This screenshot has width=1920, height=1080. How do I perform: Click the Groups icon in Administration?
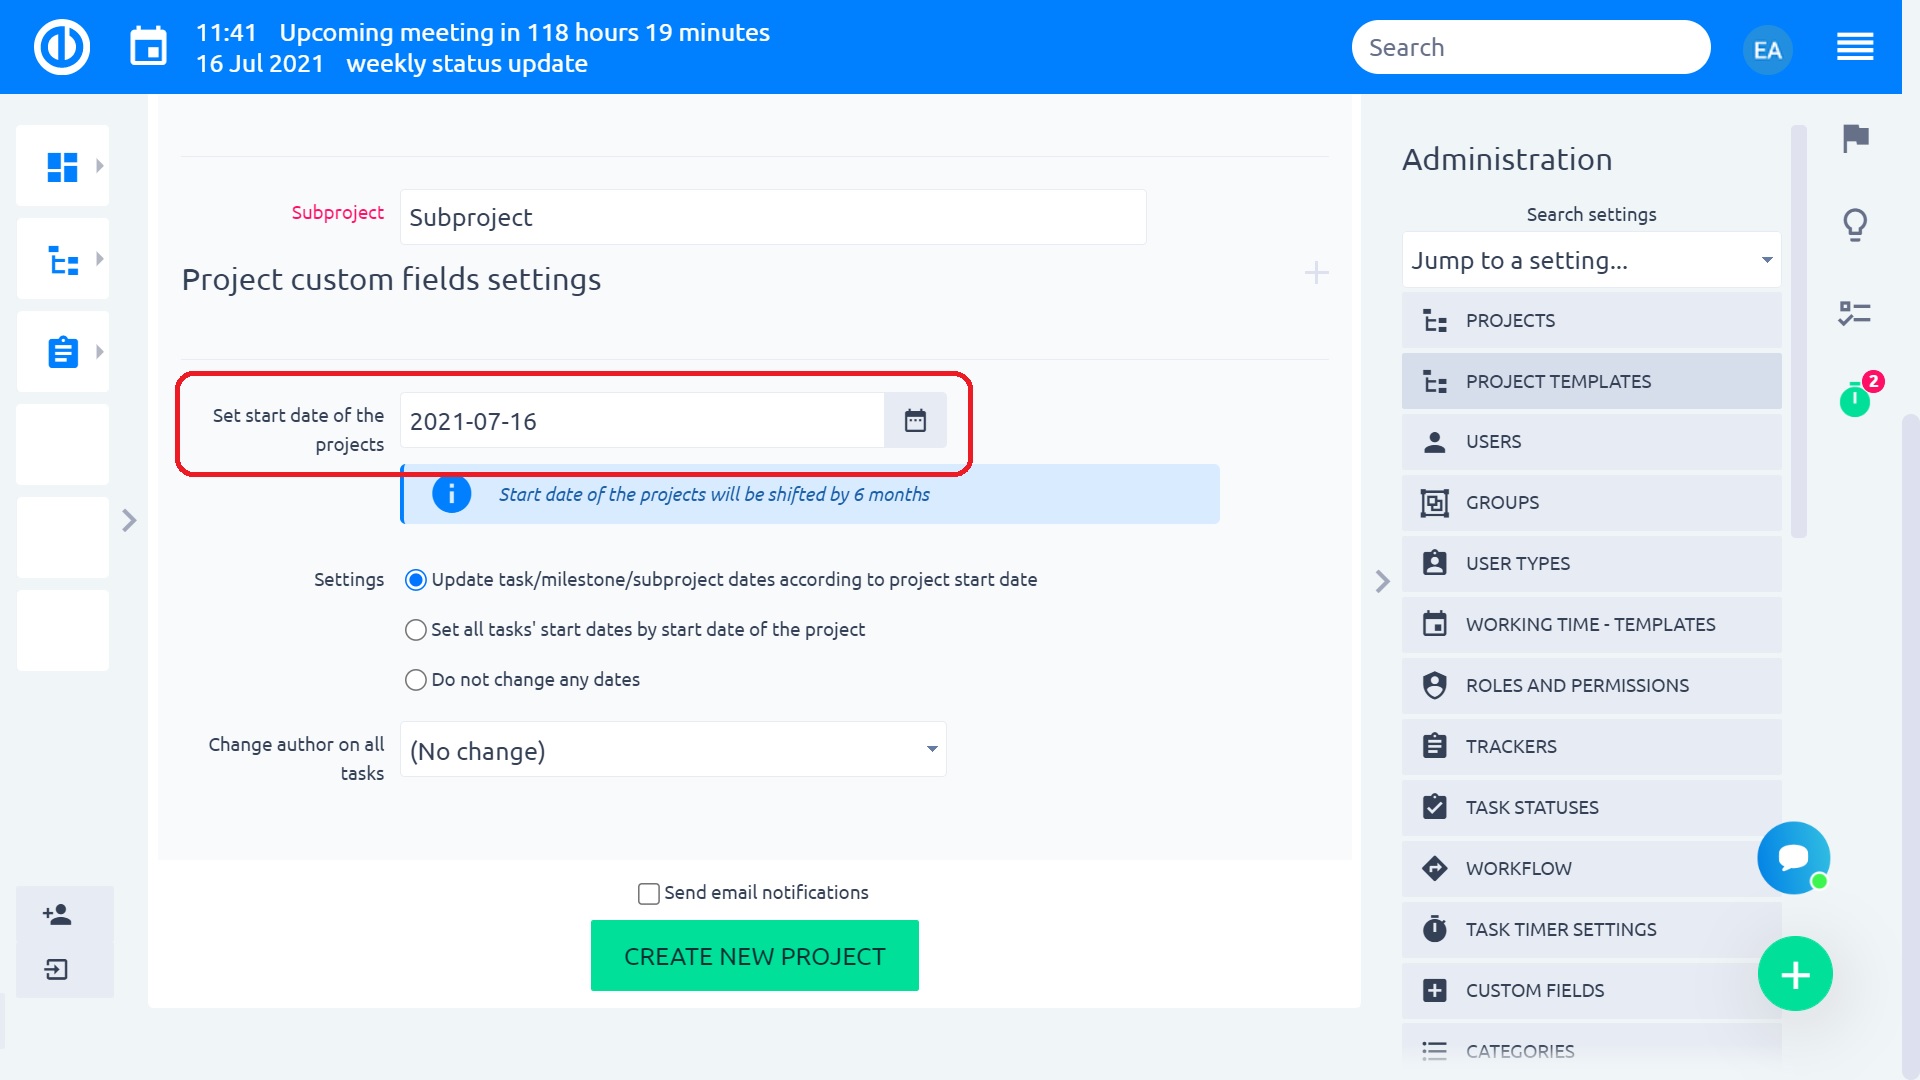tap(1434, 503)
